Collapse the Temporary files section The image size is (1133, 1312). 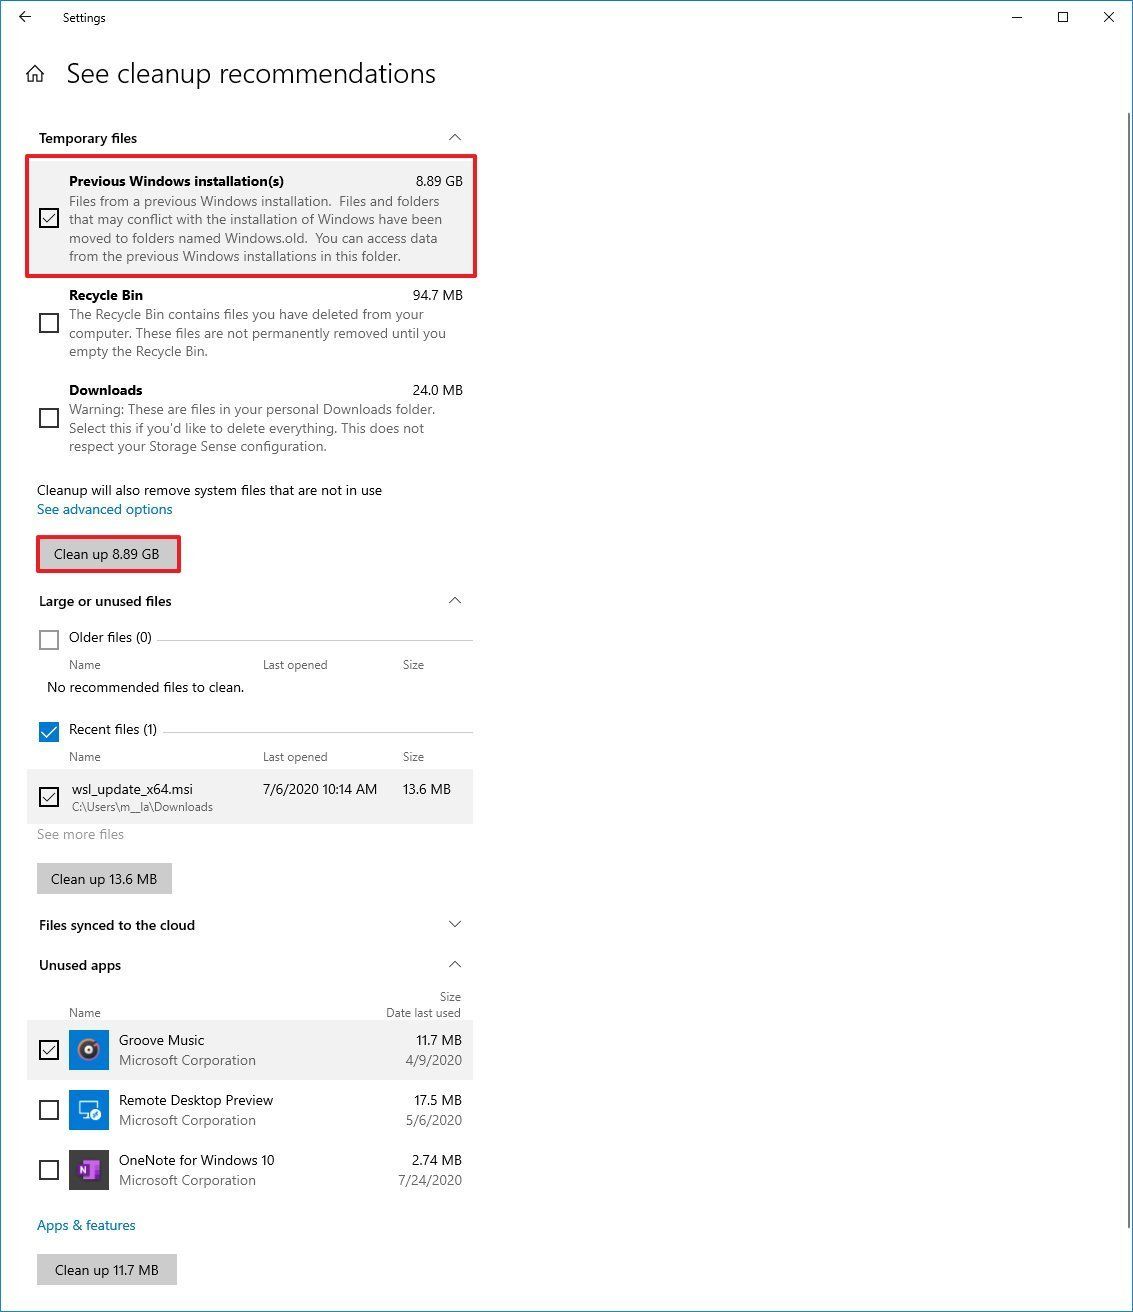pyautogui.click(x=455, y=137)
